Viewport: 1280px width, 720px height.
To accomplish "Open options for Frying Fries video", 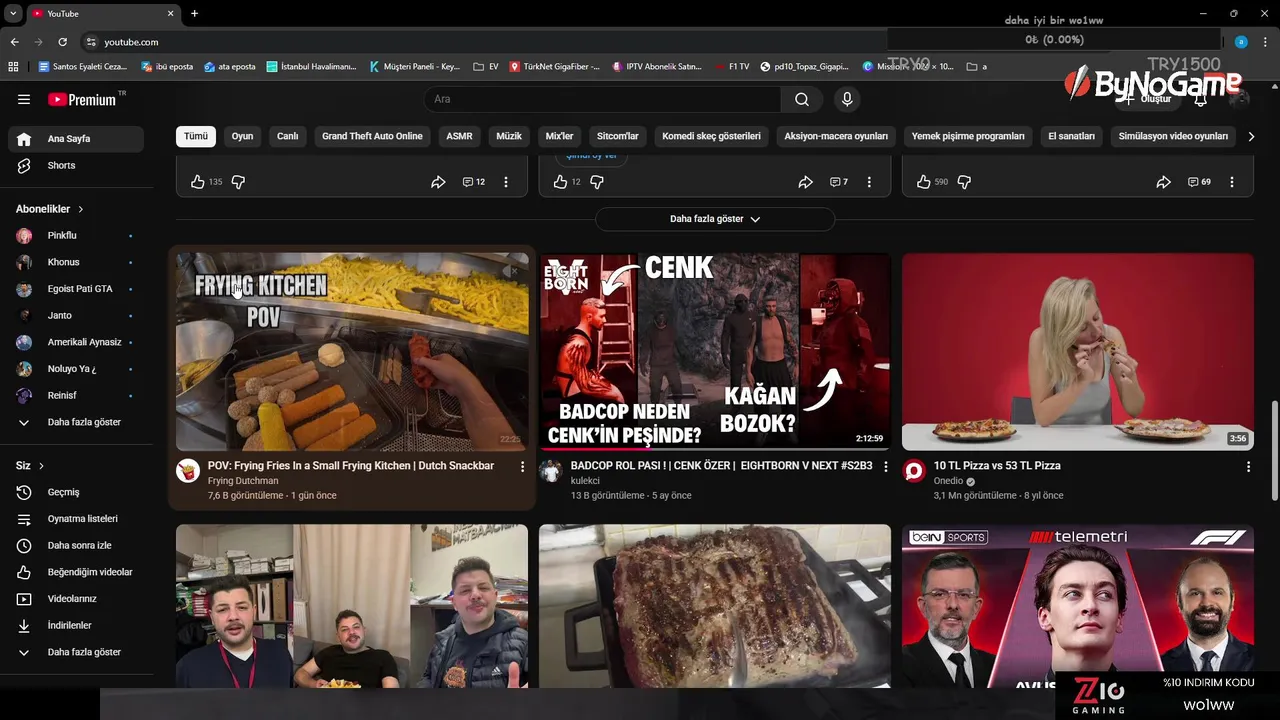I will (x=522, y=466).
